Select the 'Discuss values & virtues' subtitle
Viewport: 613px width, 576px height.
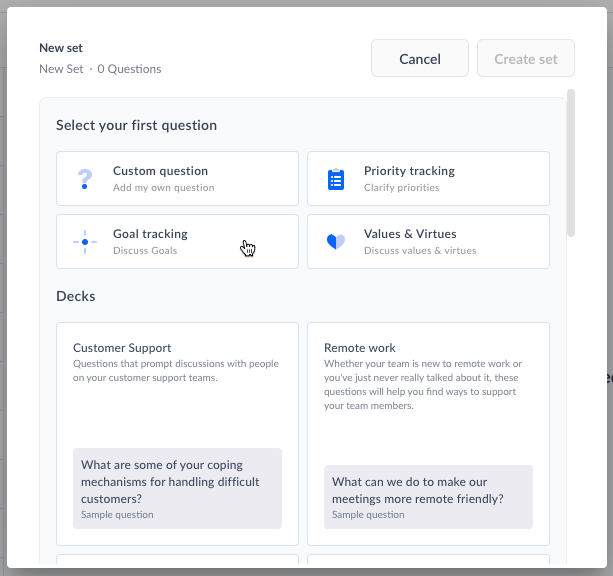point(420,250)
